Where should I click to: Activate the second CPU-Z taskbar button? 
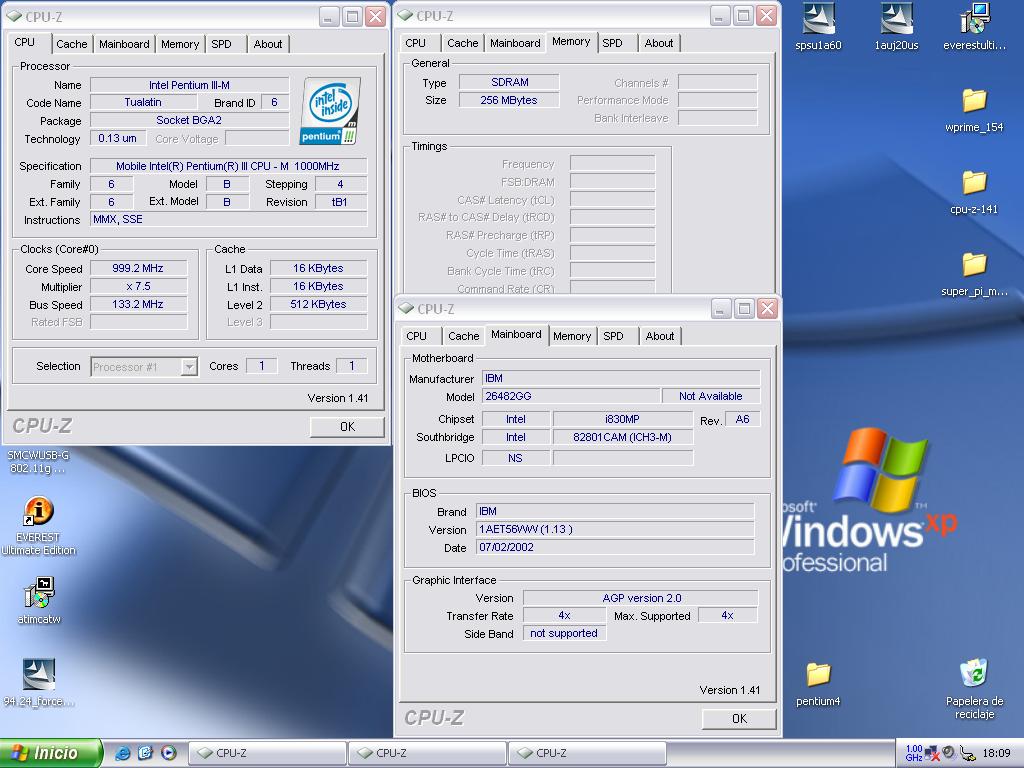pos(427,753)
